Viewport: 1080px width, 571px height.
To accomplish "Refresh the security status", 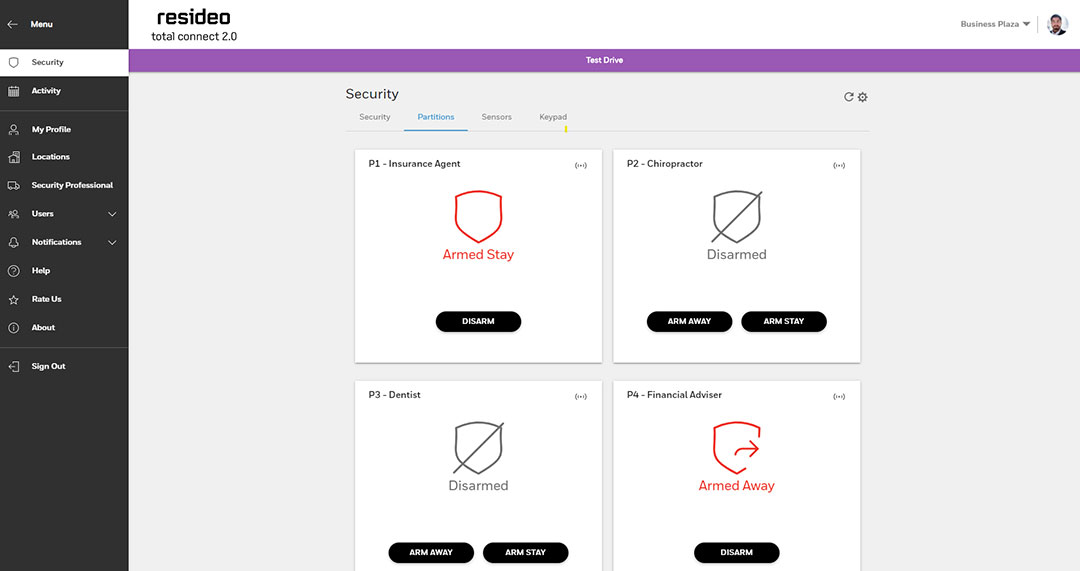I will click(x=849, y=97).
